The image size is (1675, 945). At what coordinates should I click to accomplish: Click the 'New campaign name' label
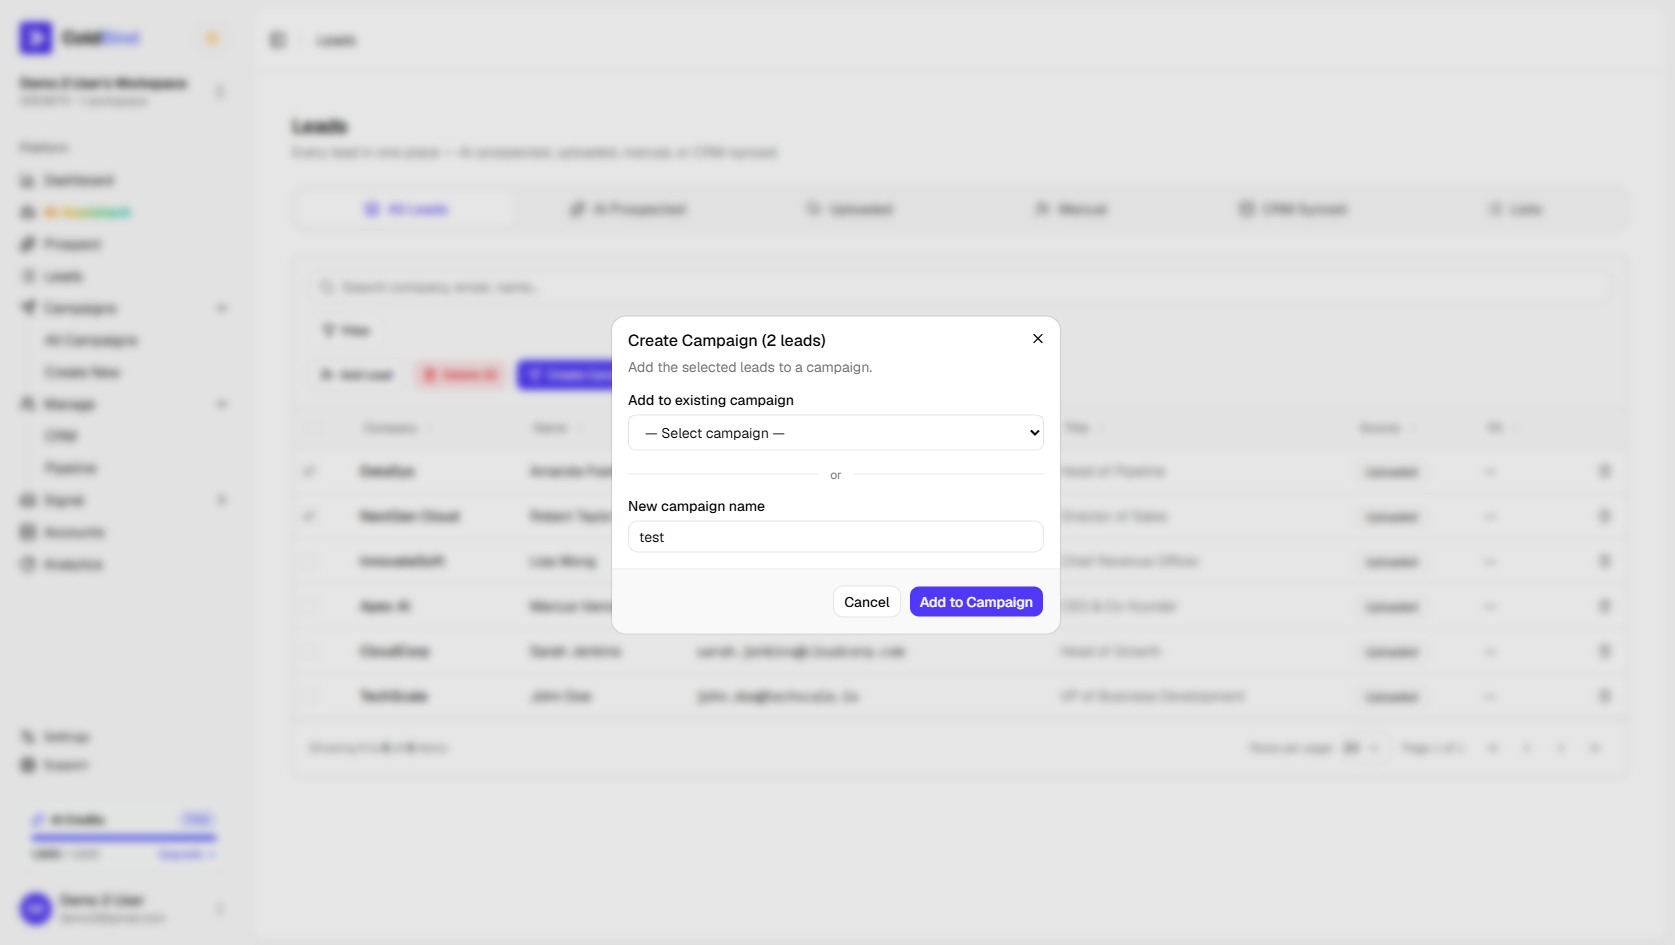[696, 506]
